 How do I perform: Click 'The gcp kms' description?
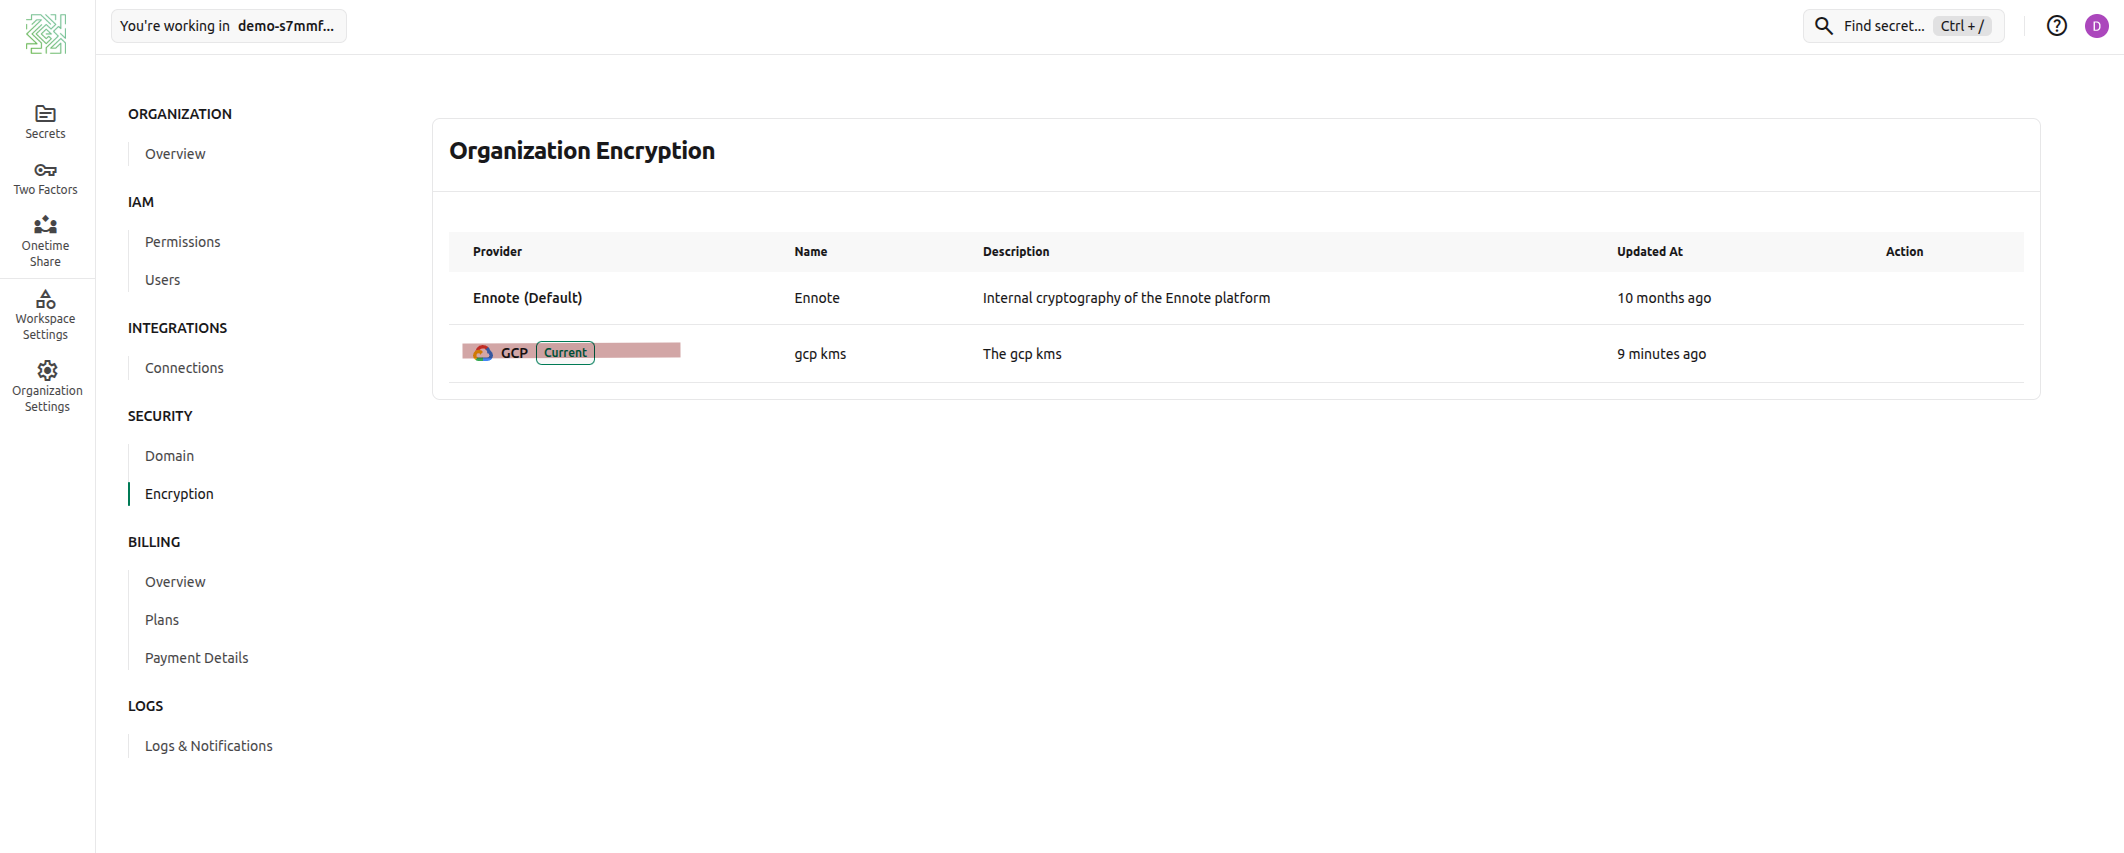tap(1022, 354)
